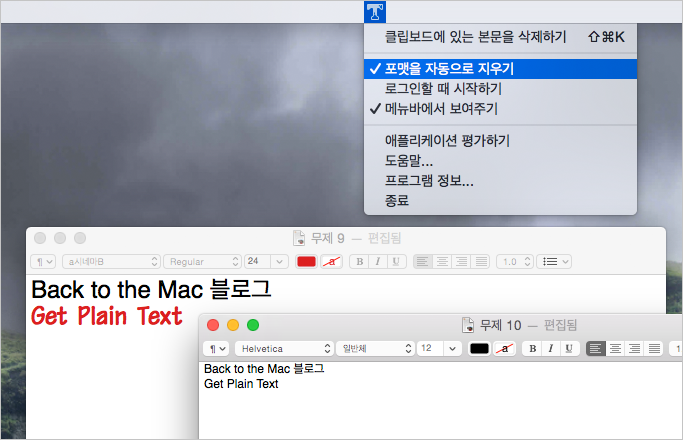The height and width of the screenshot is (440, 683).
Task: Toggle Underline in 무제 9 toolbar
Action: (x=396, y=261)
